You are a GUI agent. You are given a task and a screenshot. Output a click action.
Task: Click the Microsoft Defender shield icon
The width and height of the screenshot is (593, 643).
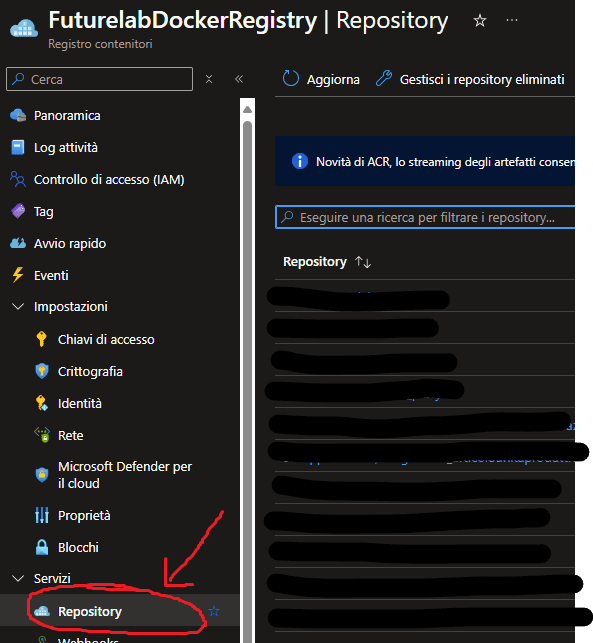pyautogui.click(x=42, y=474)
